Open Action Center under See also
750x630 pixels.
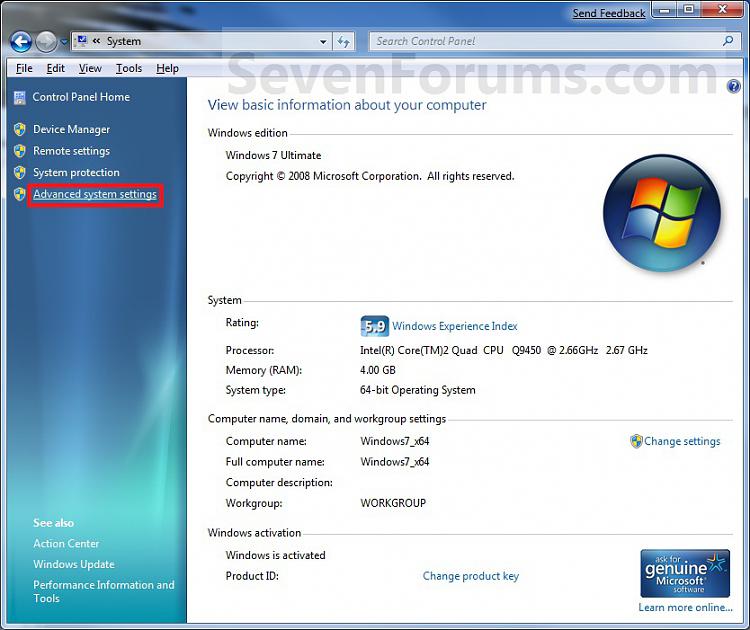pyautogui.click(x=66, y=544)
